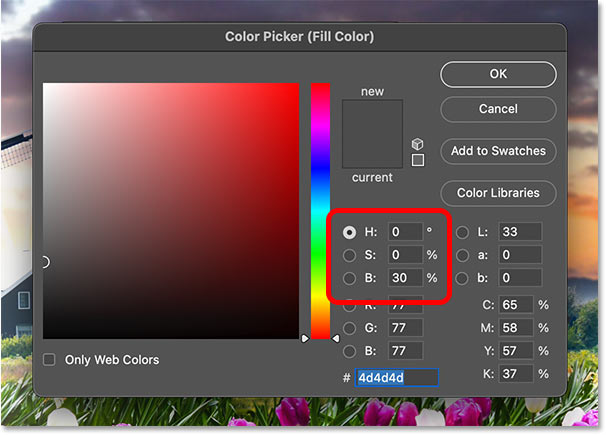Select the Lab a radio button
Screen dimensions: 606x435
(462, 255)
